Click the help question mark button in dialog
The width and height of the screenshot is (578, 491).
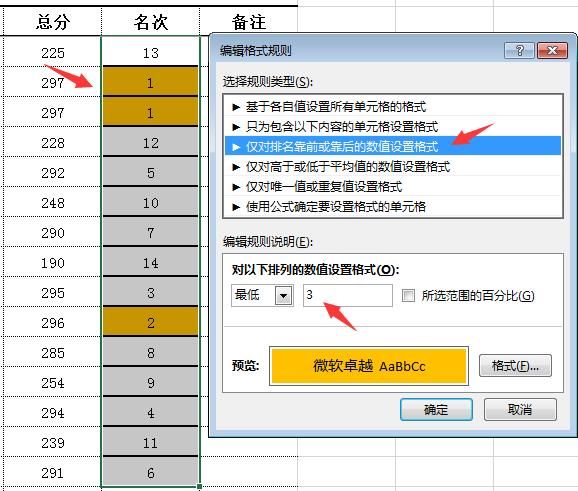tap(519, 51)
